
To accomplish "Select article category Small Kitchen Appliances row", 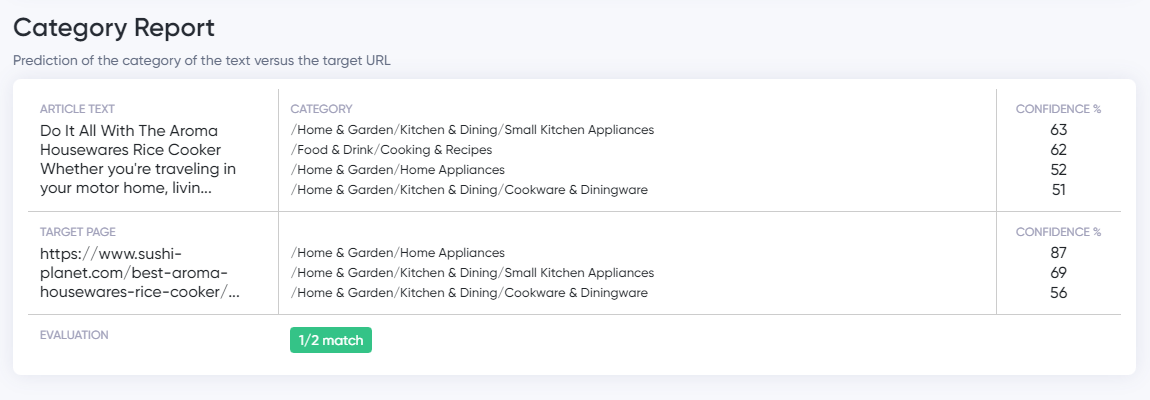I will click(472, 130).
